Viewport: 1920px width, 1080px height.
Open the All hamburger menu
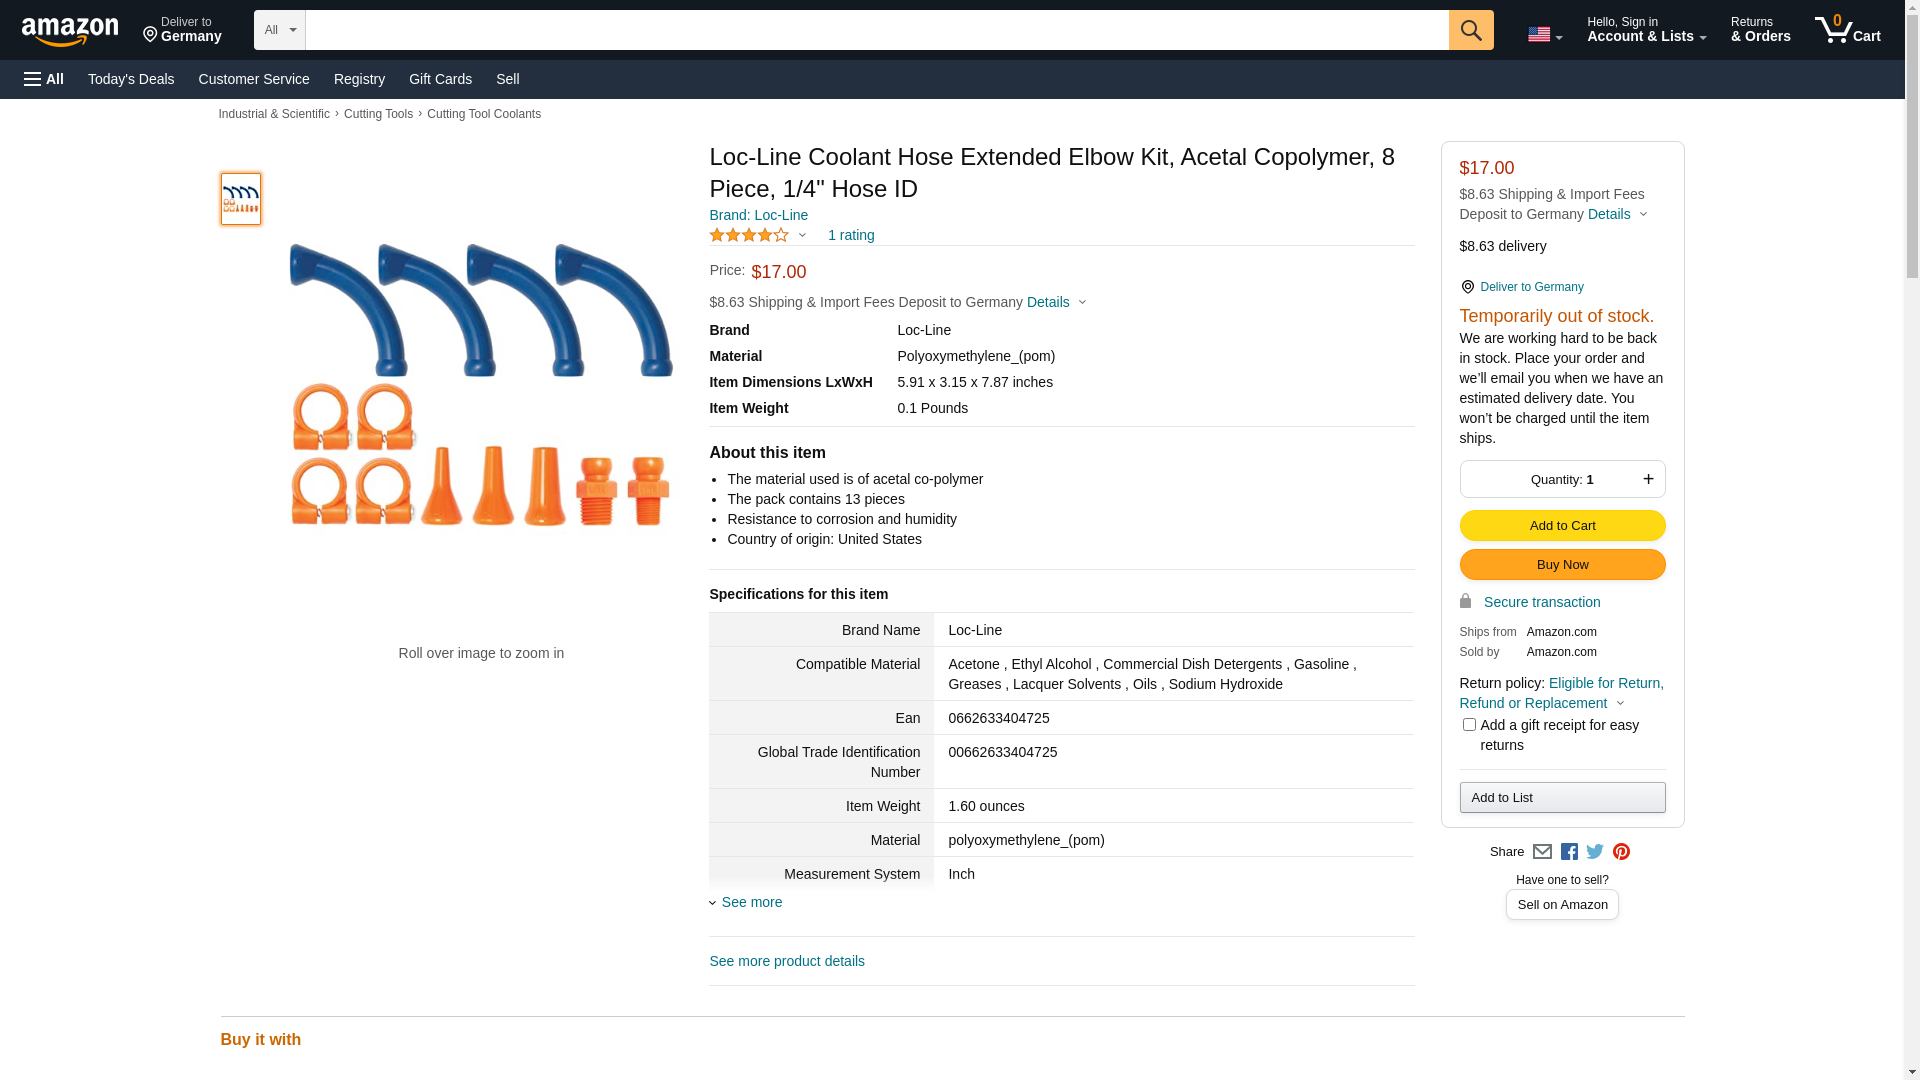(44, 79)
